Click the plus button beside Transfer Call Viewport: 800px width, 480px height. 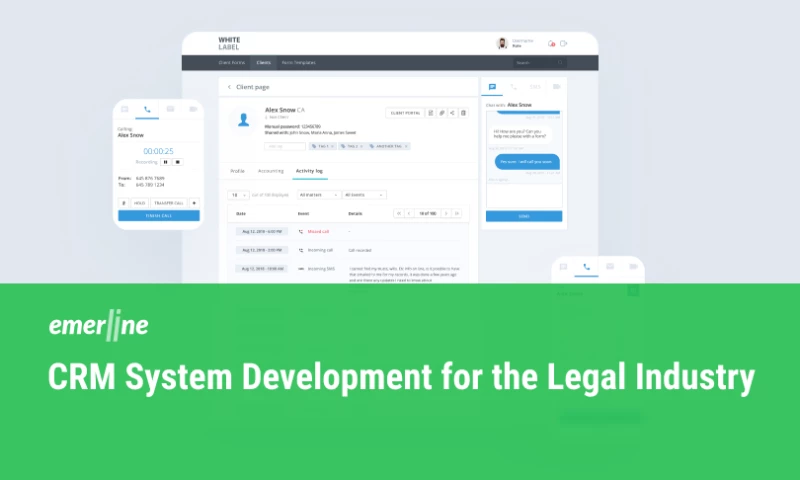[194, 203]
